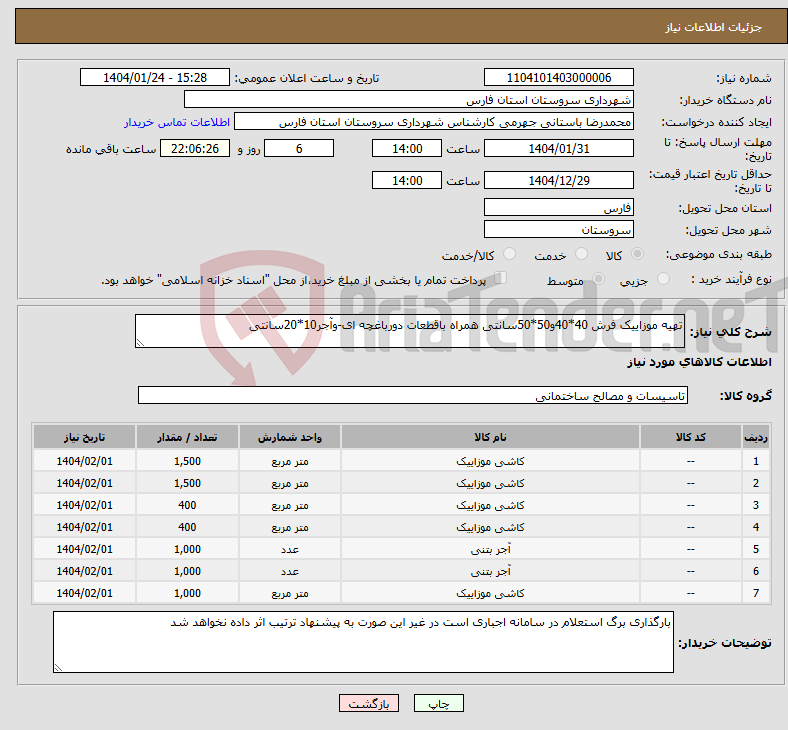The height and width of the screenshot is (730, 788).
Task: Select item آجر بتنی in row 5
Action: pyautogui.click(x=490, y=550)
